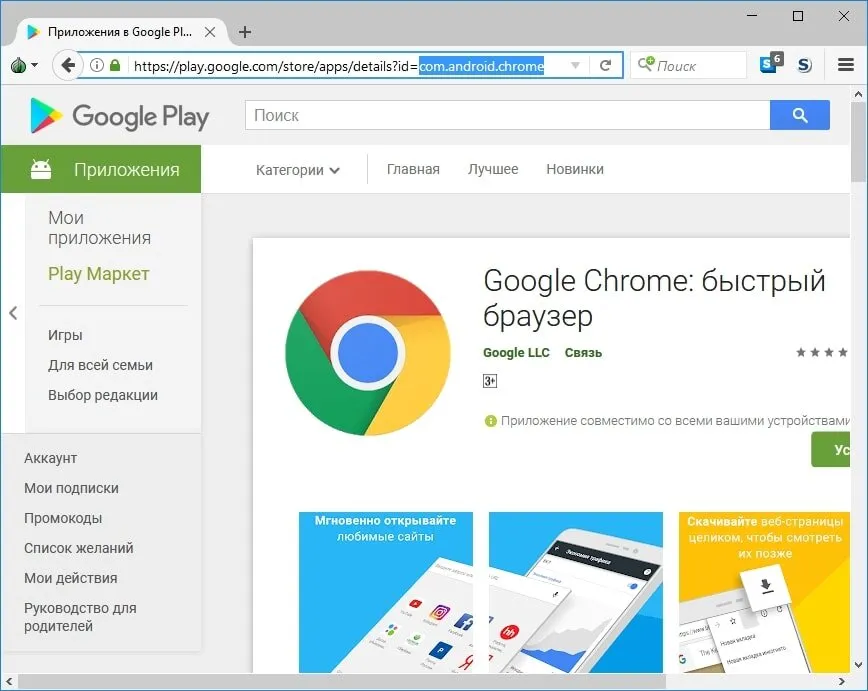Click the extension icon with badge 6
This screenshot has width=868, height=691.
771,63
